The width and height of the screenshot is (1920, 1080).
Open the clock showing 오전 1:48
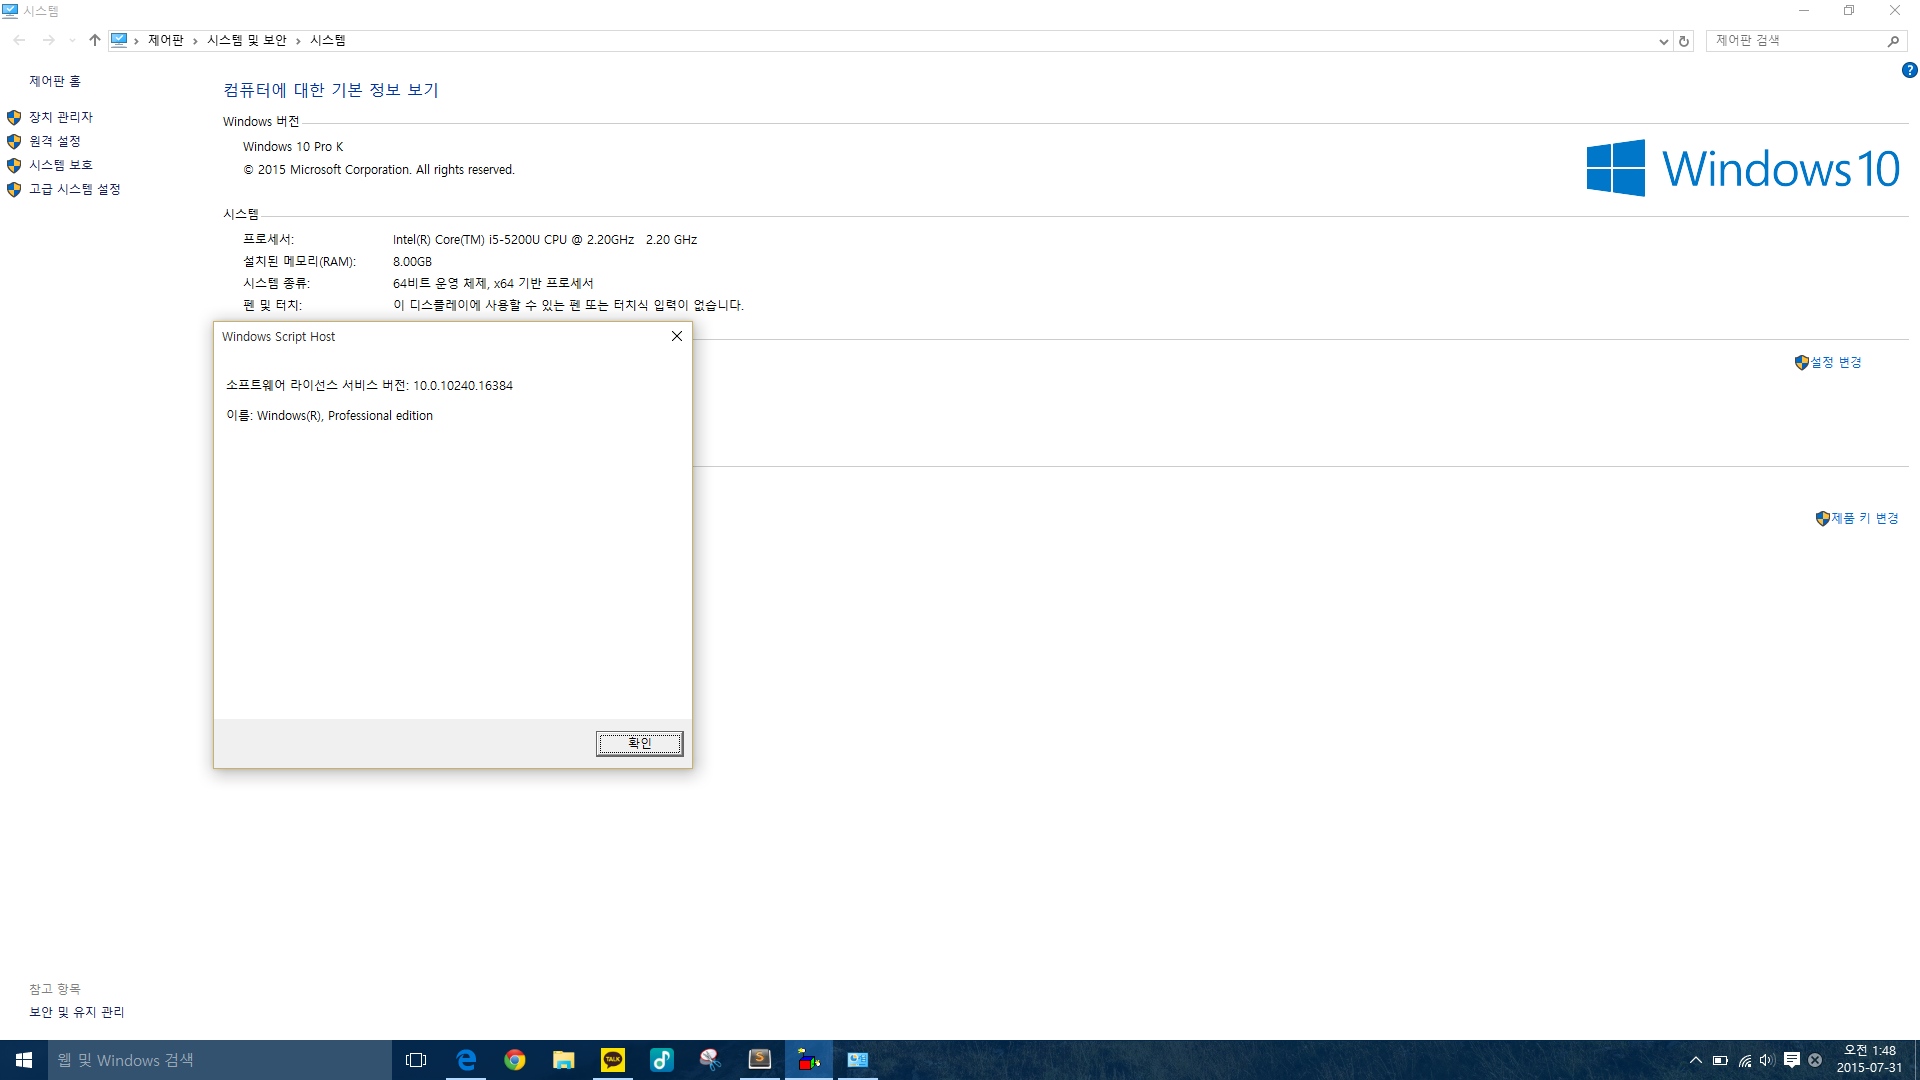1869,1059
